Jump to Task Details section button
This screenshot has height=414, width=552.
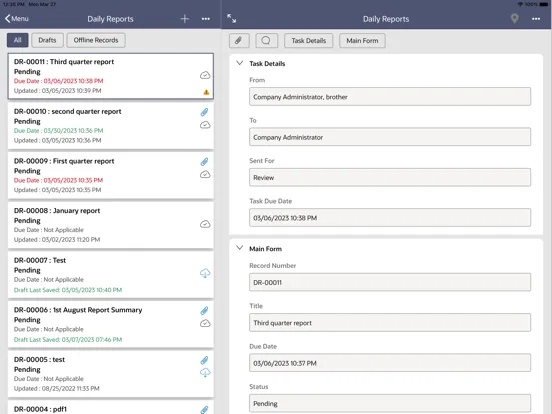(x=308, y=40)
